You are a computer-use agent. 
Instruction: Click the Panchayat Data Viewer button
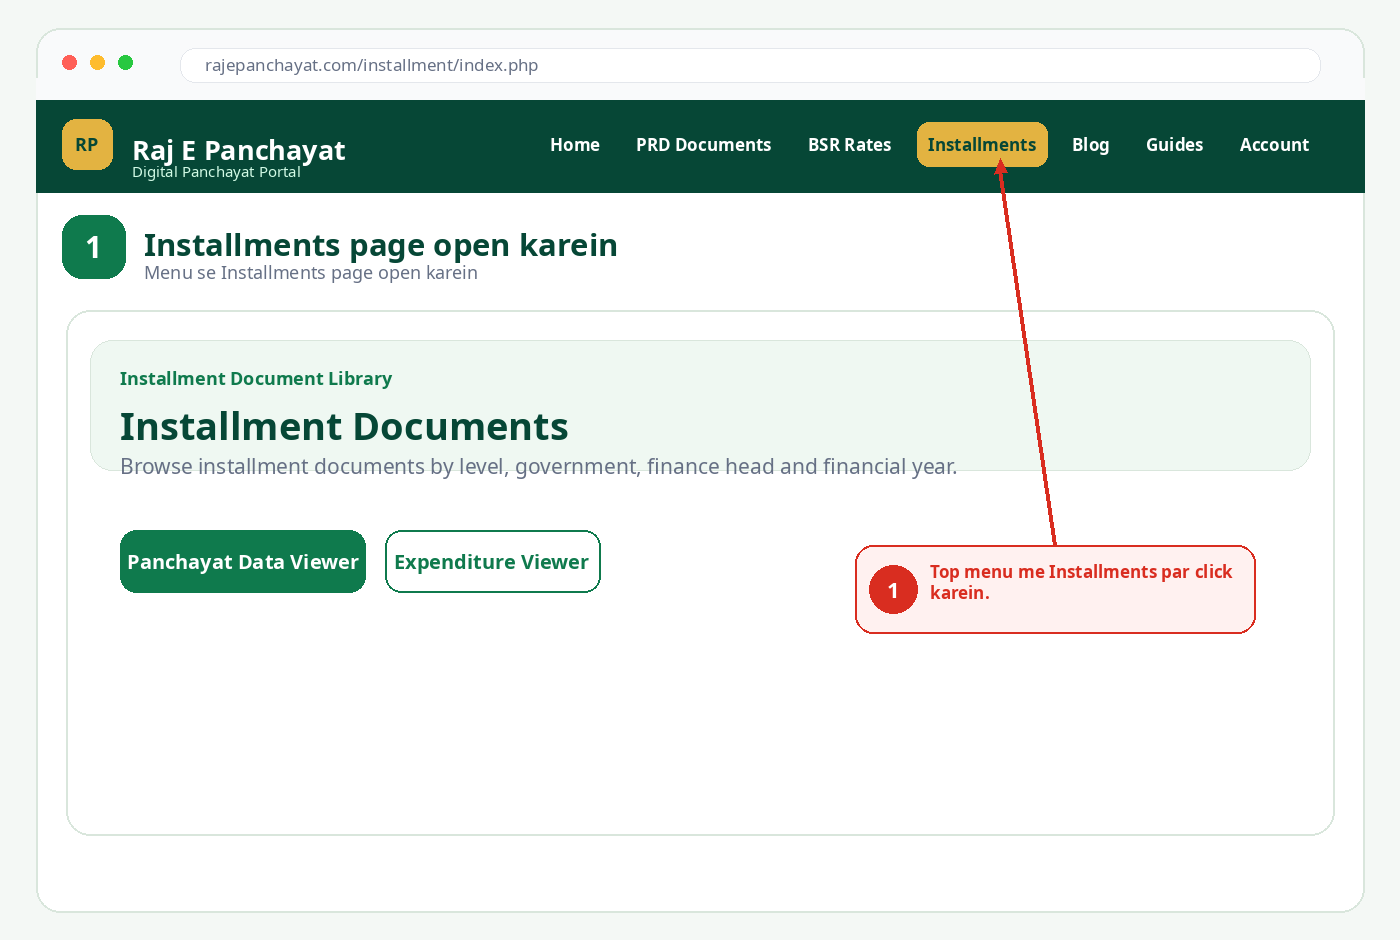click(x=243, y=562)
